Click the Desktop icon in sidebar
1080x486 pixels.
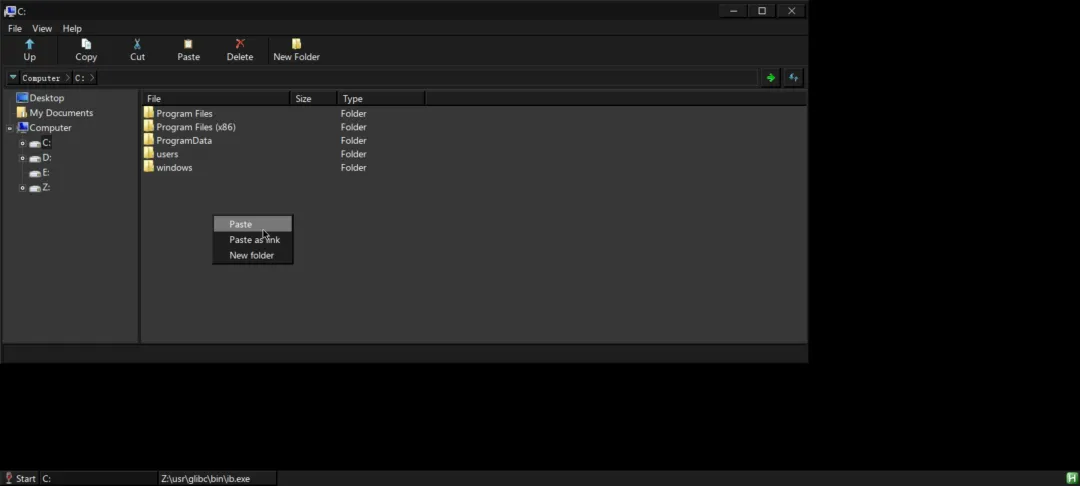coord(22,98)
